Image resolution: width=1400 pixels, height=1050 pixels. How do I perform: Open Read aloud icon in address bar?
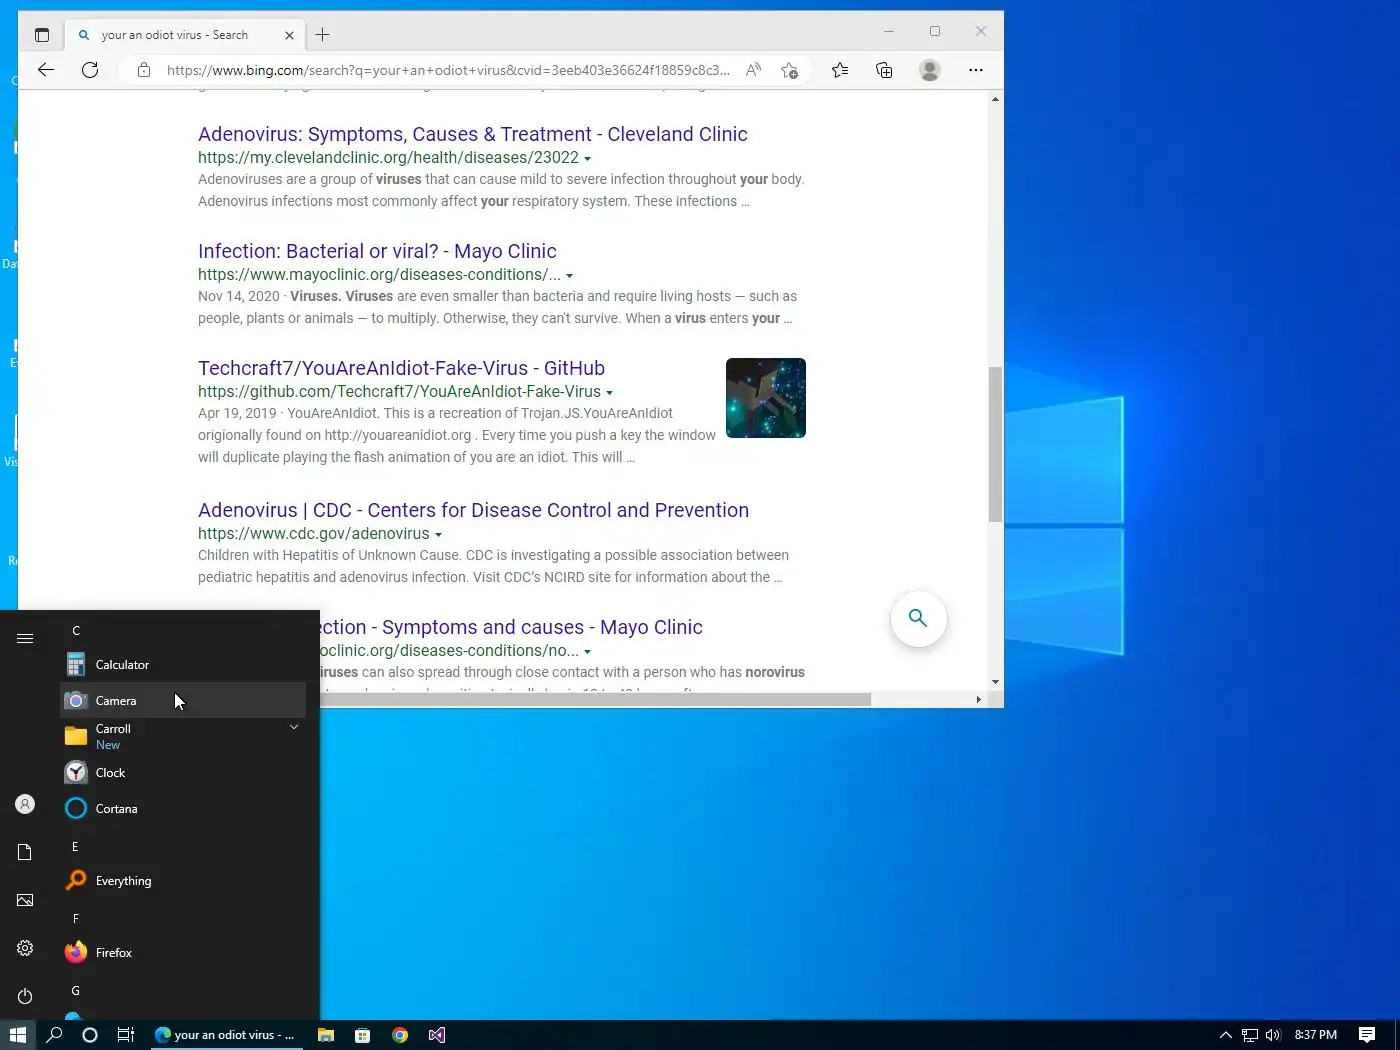753,70
